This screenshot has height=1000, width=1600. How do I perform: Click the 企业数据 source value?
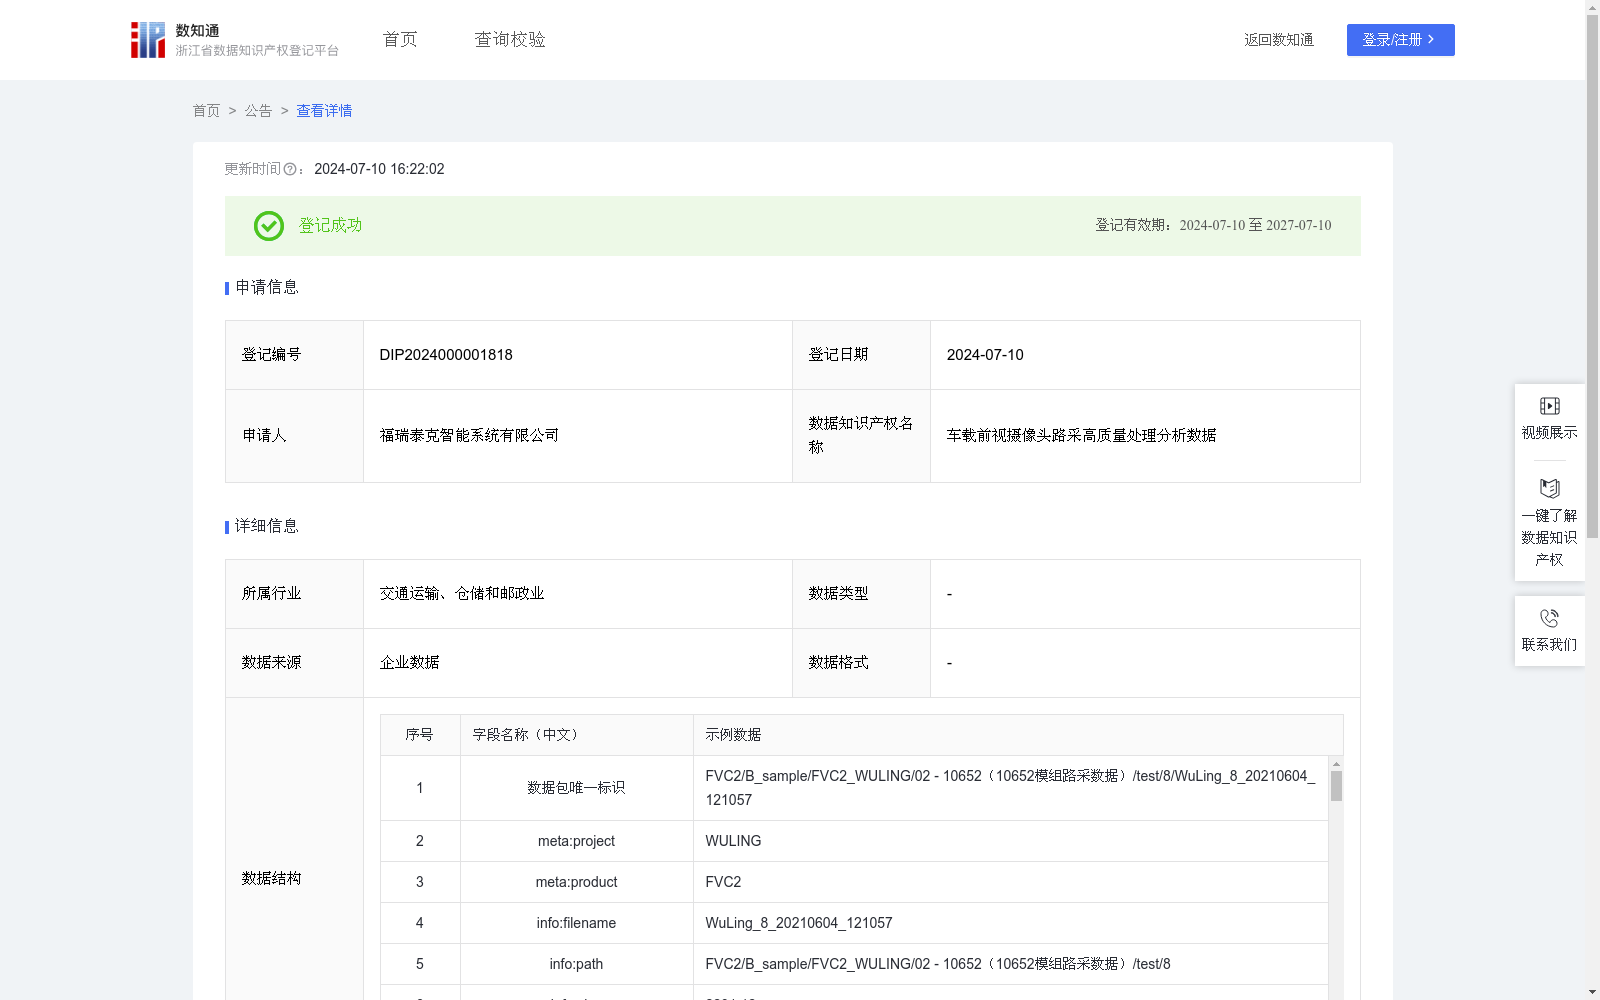click(x=409, y=663)
